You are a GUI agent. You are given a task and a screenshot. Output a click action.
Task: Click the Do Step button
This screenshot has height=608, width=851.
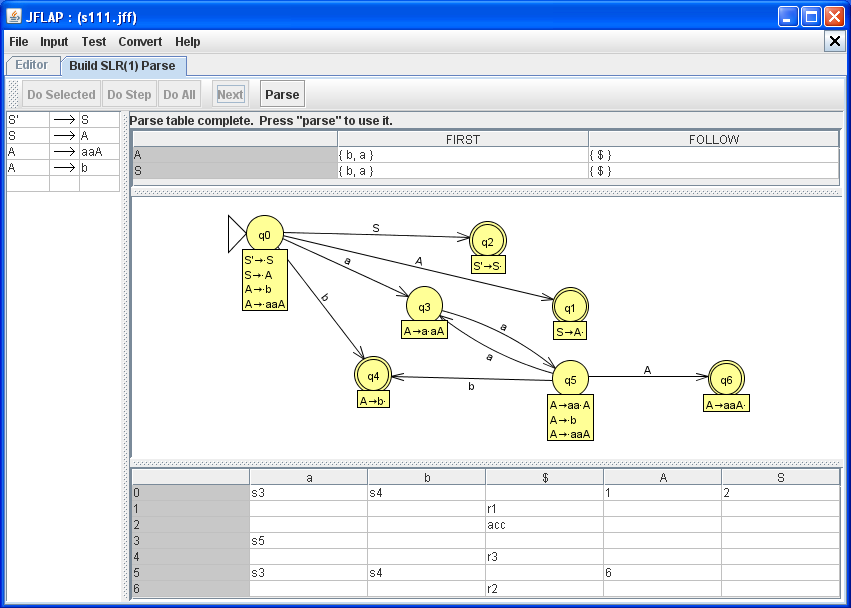click(129, 95)
